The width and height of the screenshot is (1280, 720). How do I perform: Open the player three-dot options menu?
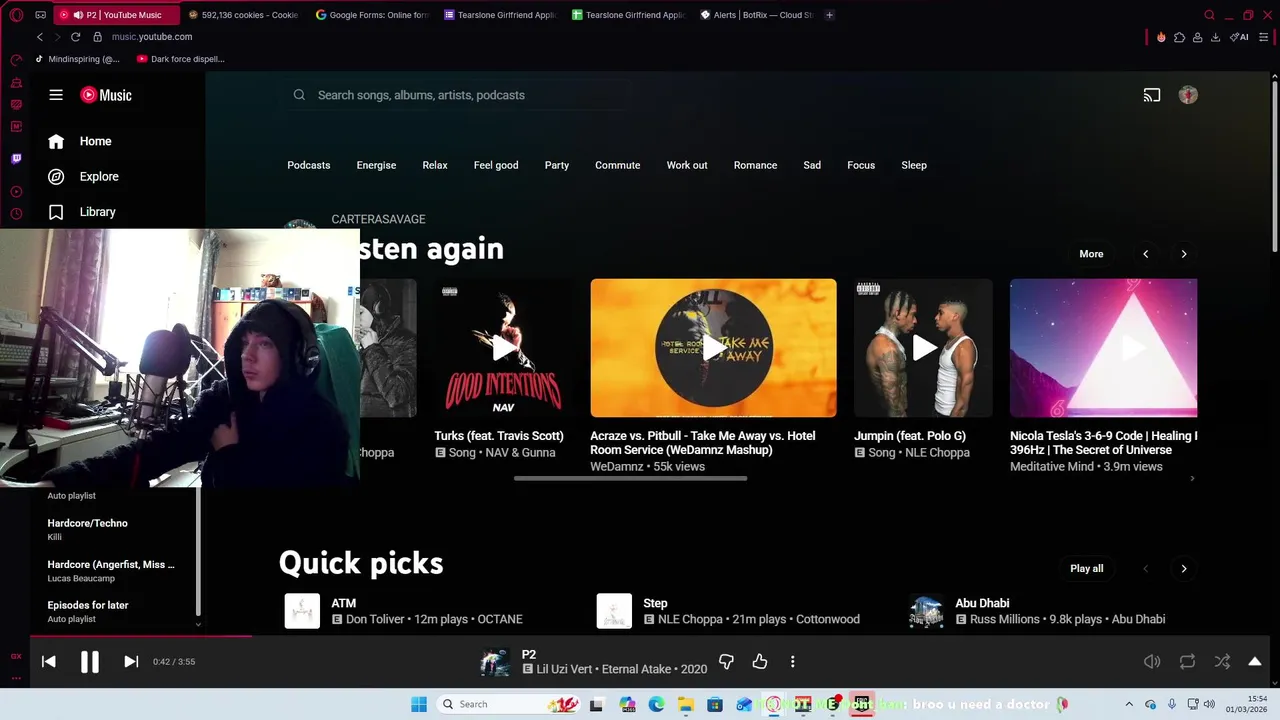[x=792, y=661]
